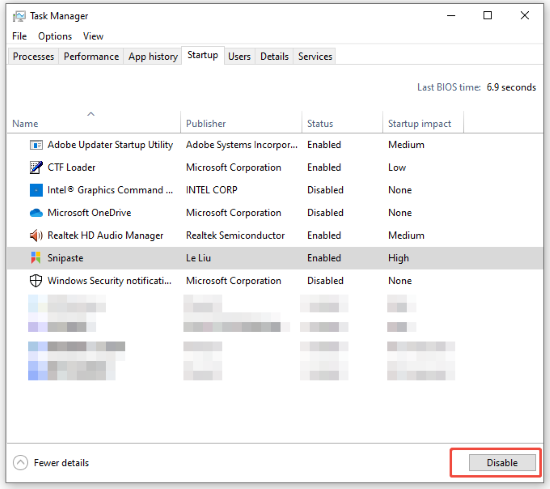550x489 pixels.
Task: Select the Windows Security notification name text
Action: [109, 281]
